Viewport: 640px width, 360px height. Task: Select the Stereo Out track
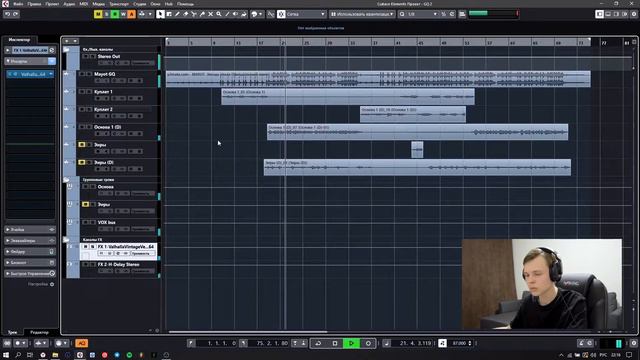pos(109,56)
